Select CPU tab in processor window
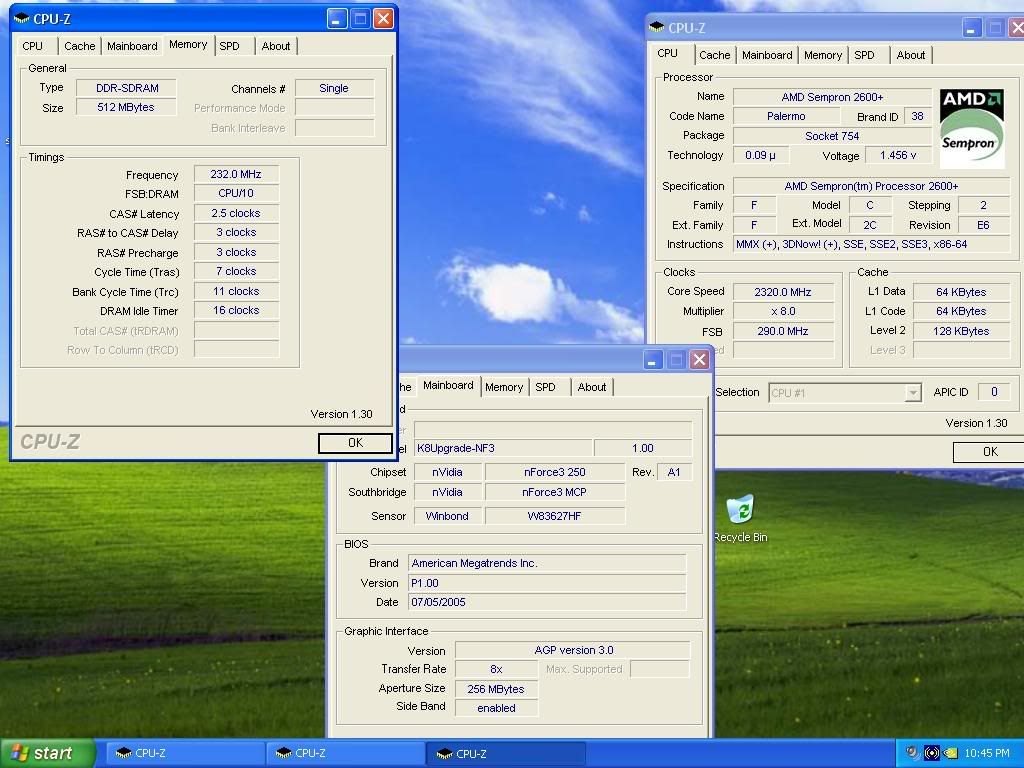 click(667, 54)
